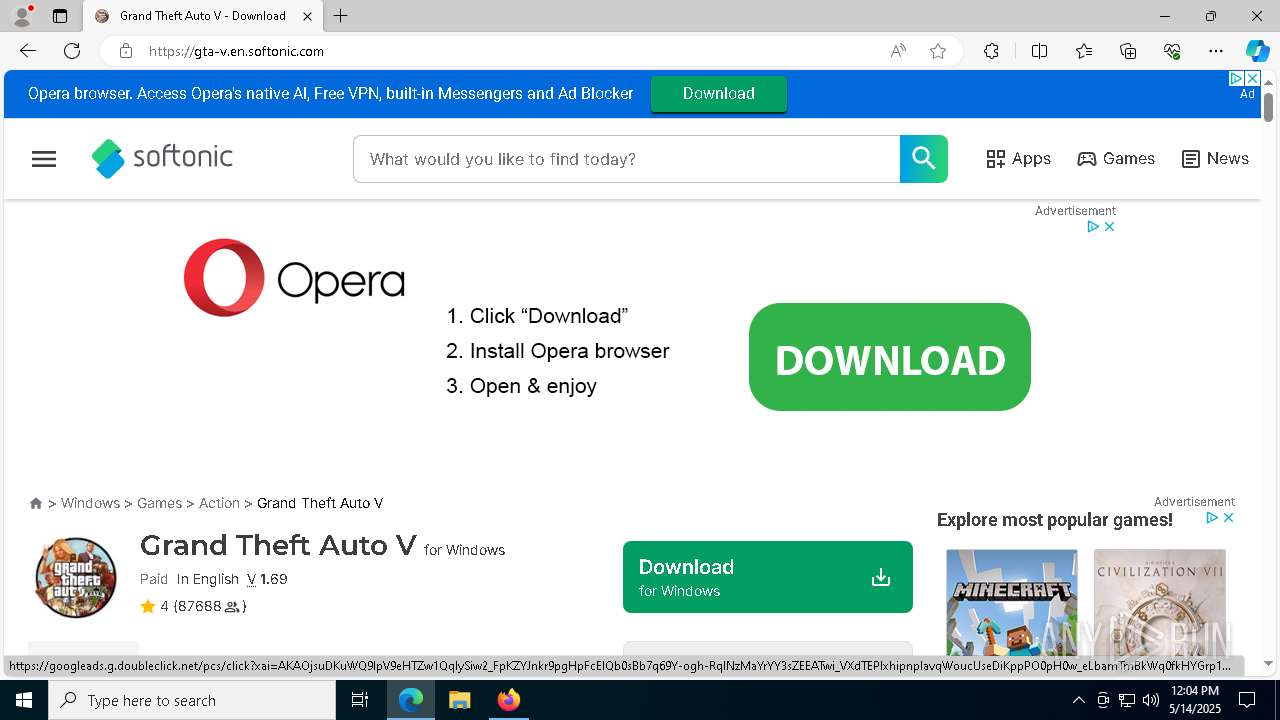Open Tab actions menu

(60, 16)
